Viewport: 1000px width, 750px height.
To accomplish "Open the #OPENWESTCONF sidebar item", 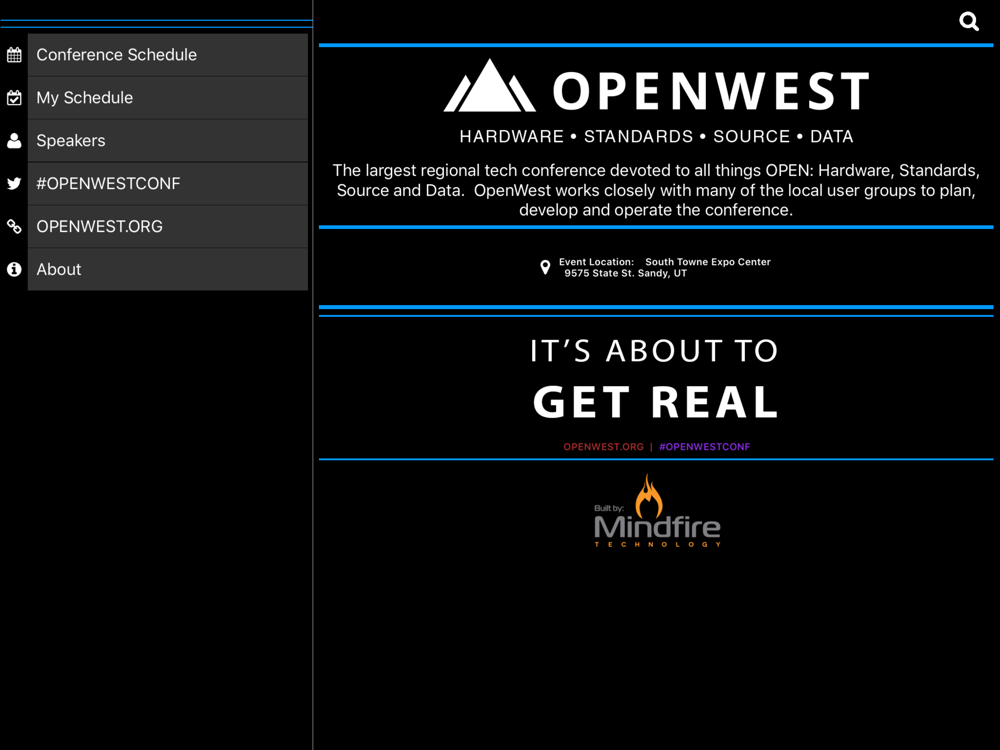I will (168, 184).
